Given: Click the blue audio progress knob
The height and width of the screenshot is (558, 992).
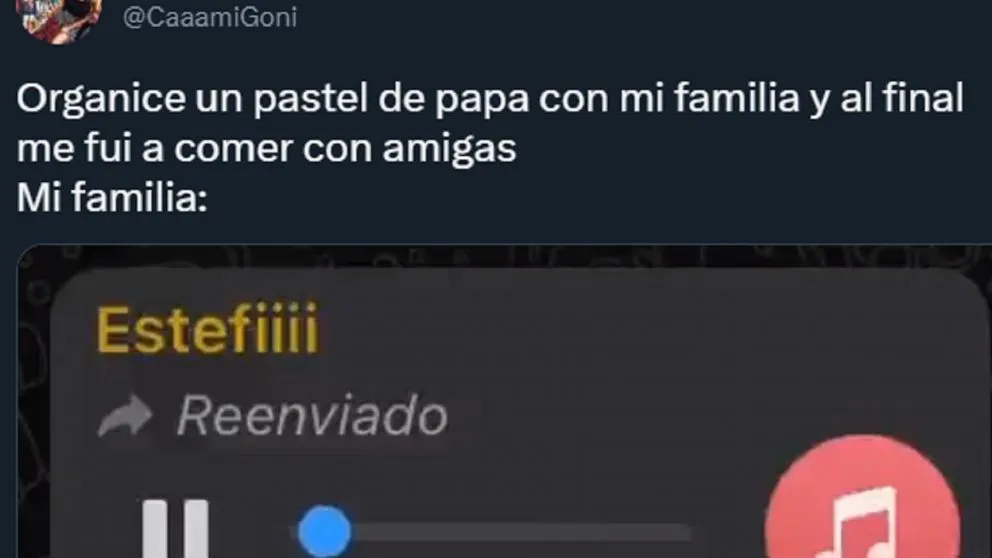Looking at the screenshot, I should coord(324,531).
